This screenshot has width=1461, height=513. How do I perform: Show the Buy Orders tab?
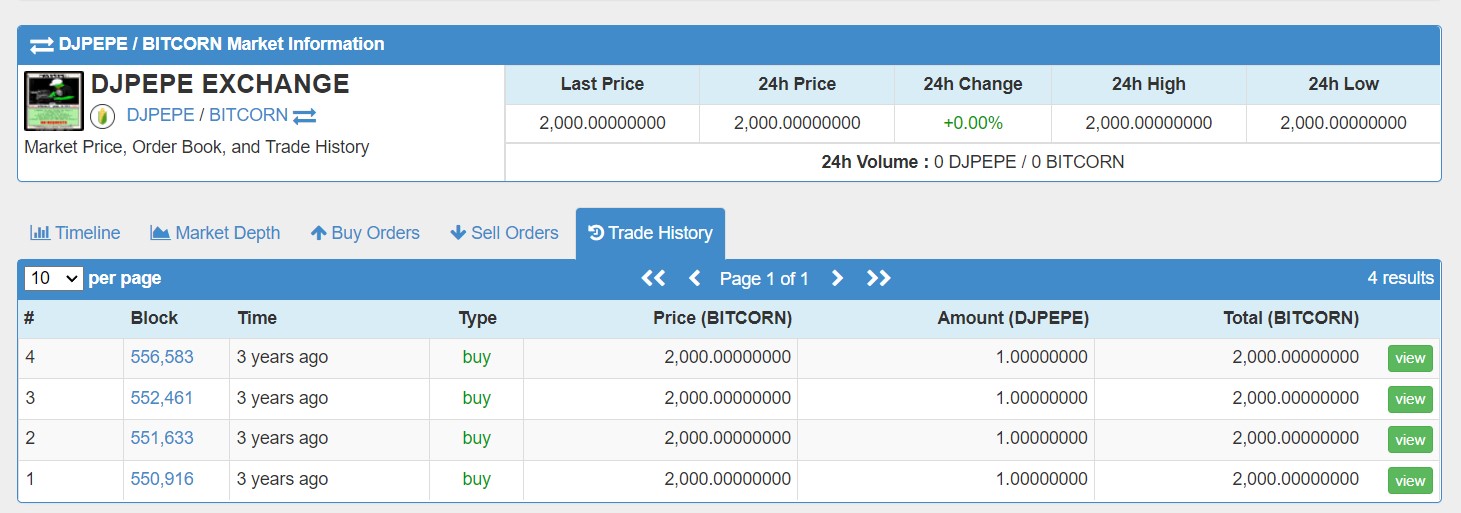click(x=365, y=233)
